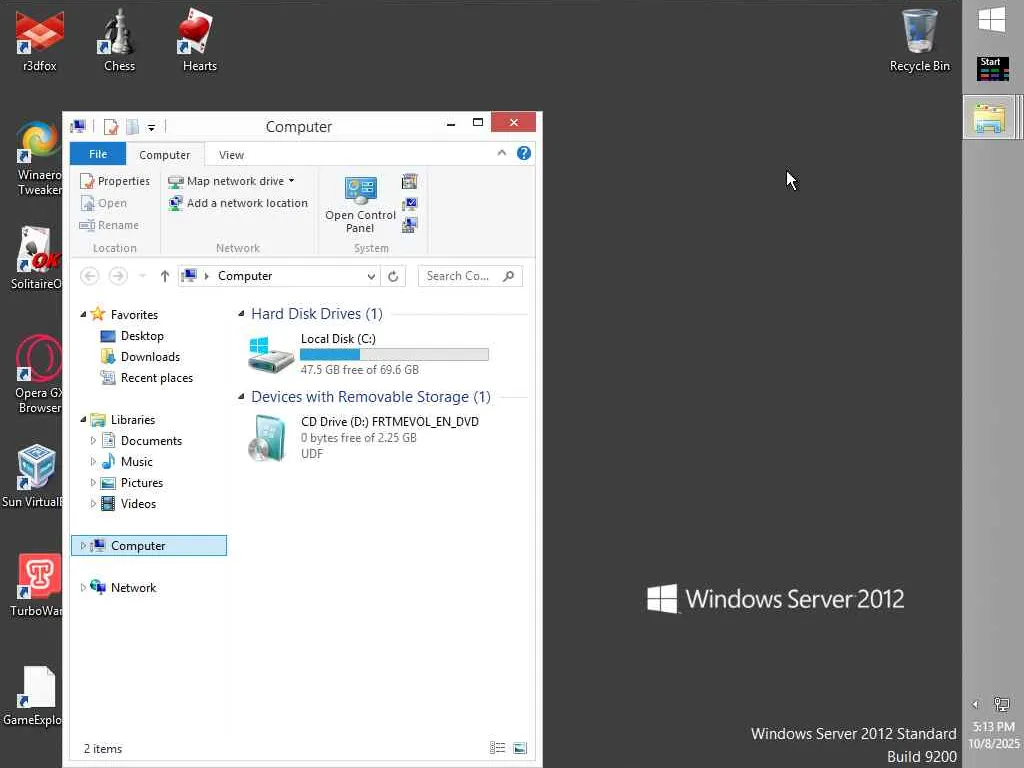Click the New folder icon in the title bar
Image resolution: width=1024 pixels, height=768 pixels.
pos(133,127)
